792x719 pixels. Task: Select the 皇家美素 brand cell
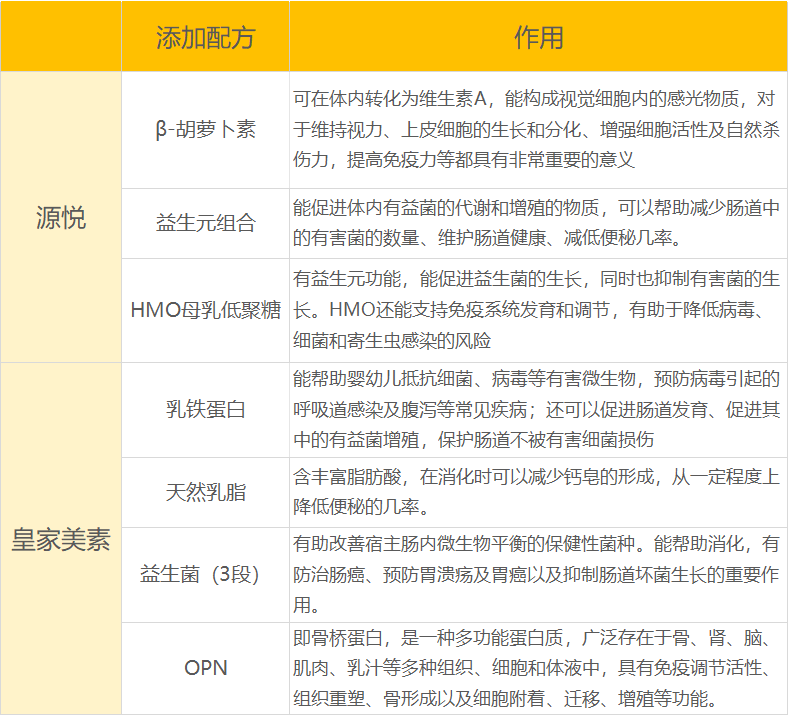click(60, 540)
